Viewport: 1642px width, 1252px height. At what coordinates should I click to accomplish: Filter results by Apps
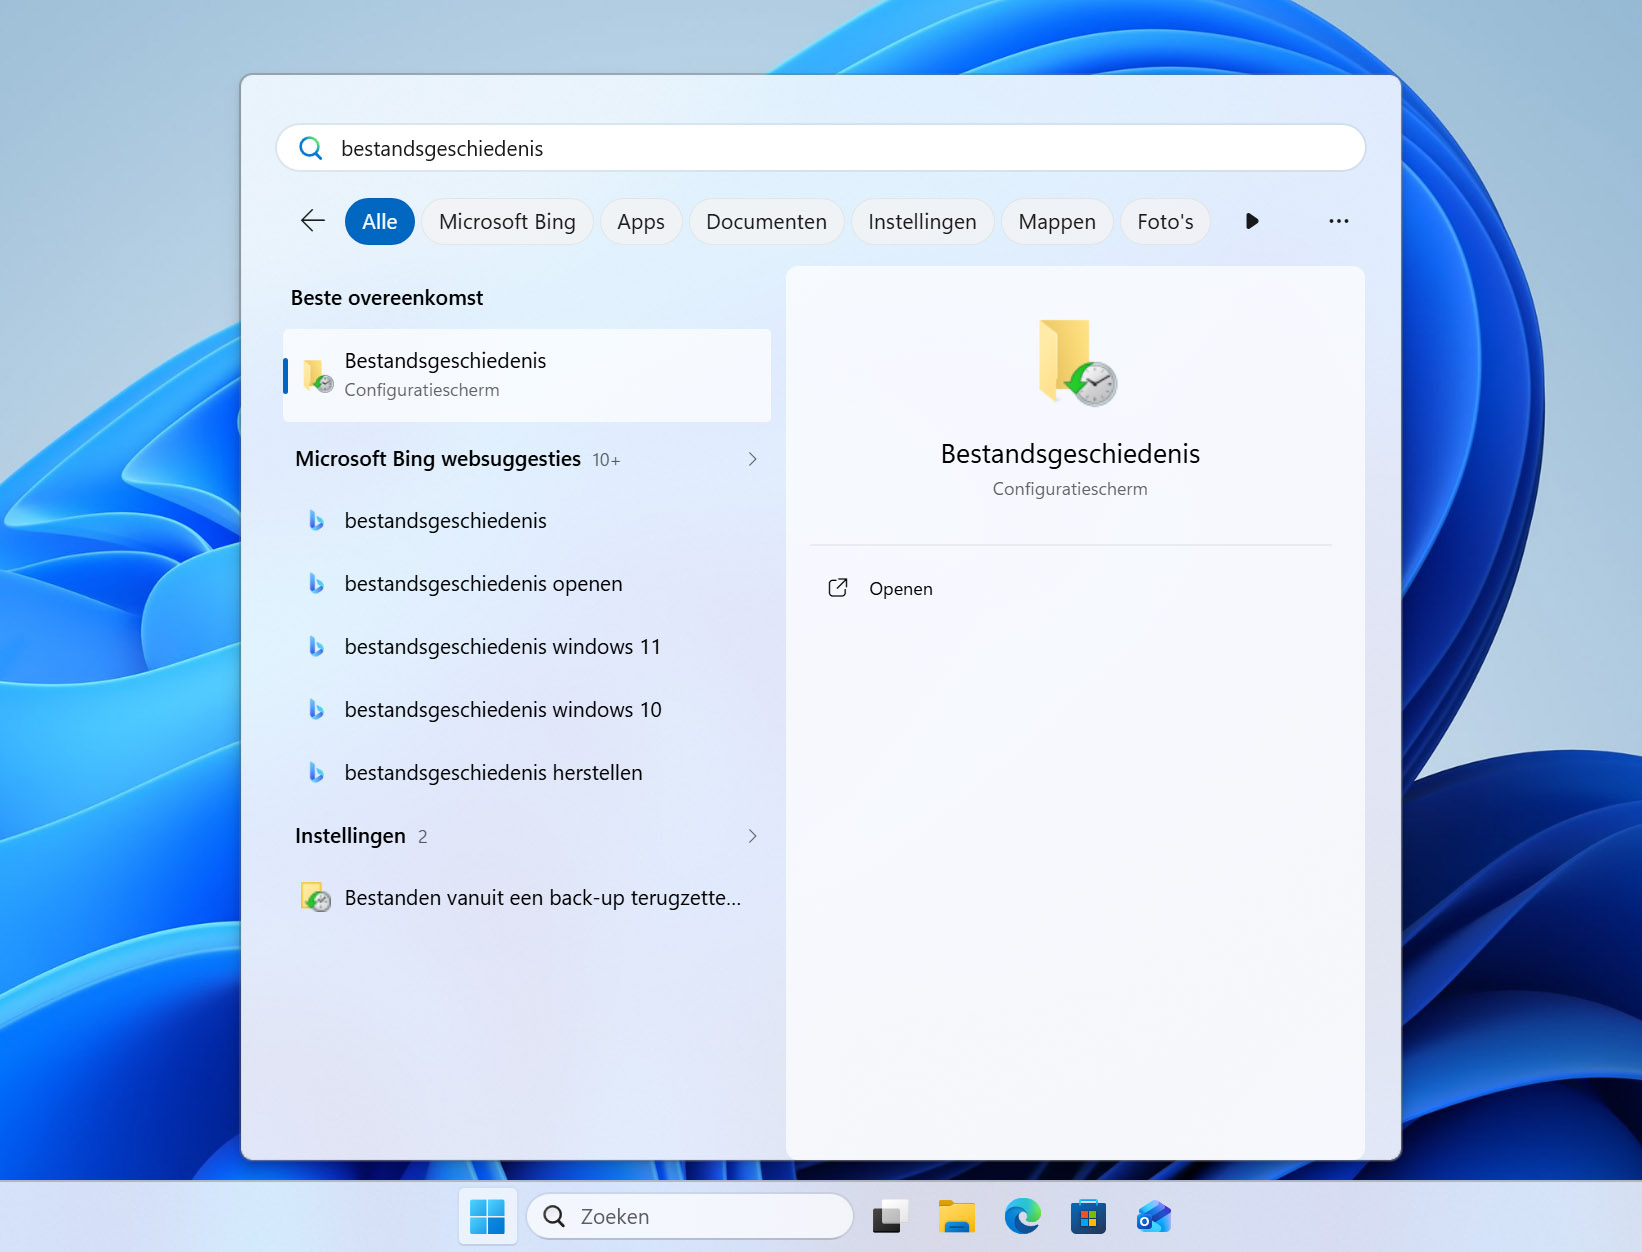641,221
